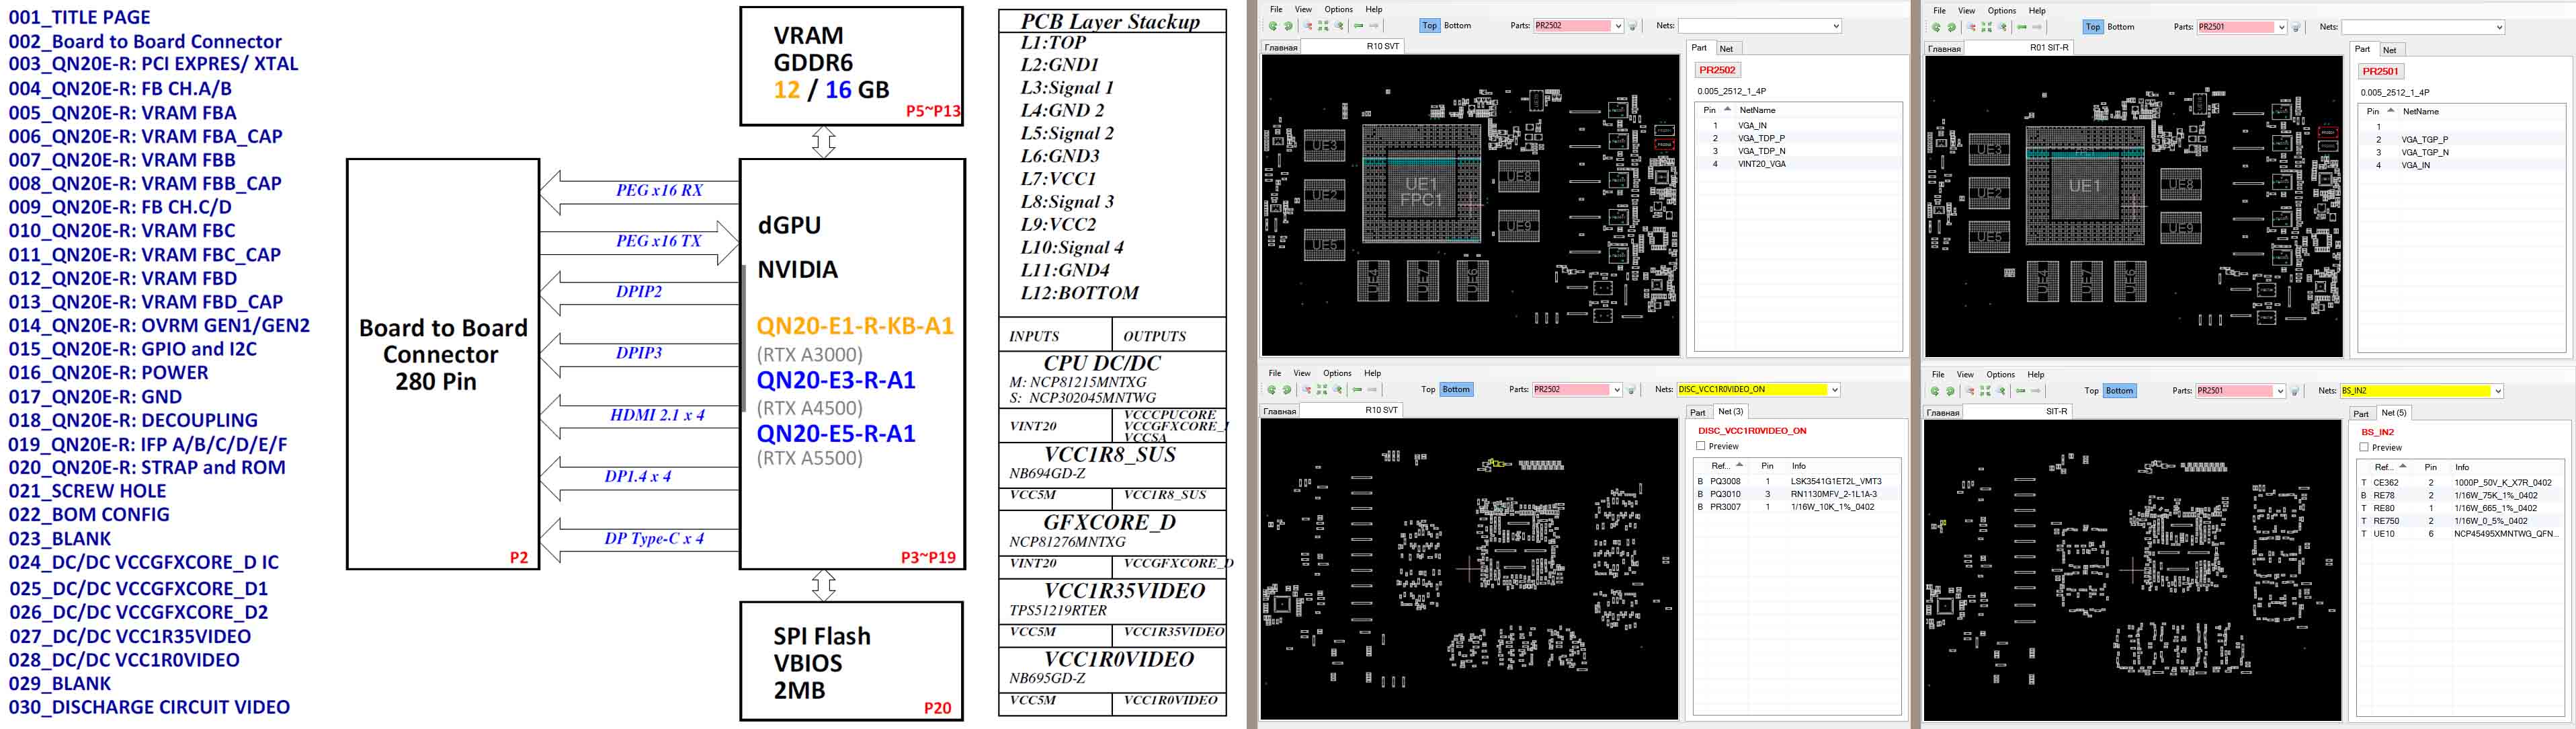Click fit-to-window icon in DISC_VCC1R0VIDEO_ON window
Screen dimensions: 2576x729
coord(1322,389)
